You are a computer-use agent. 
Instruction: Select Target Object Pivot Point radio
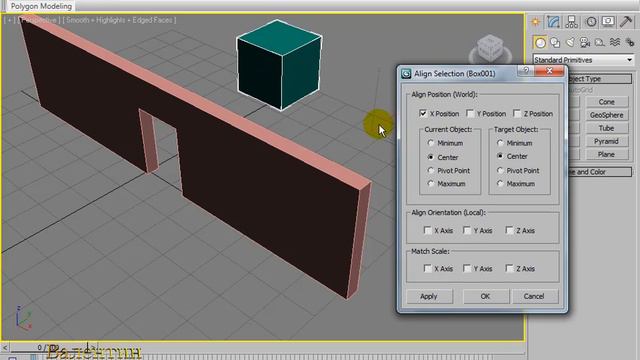tap(500, 171)
